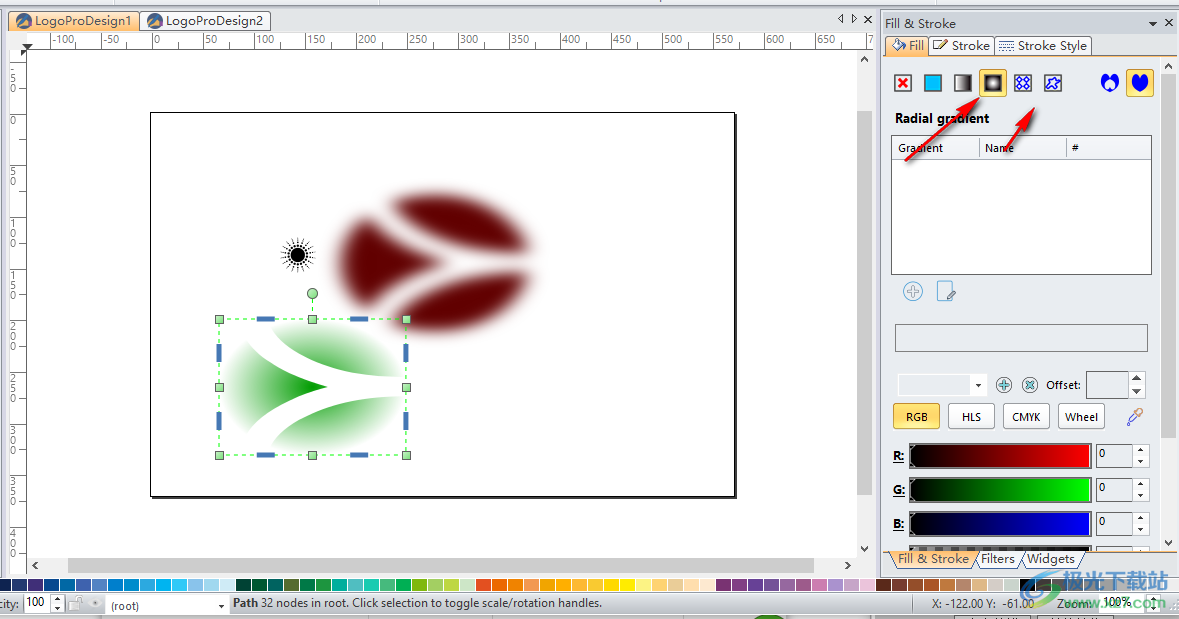Choose the Pattern fill option
This screenshot has width=1179, height=619.
click(x=1023, y=83)
